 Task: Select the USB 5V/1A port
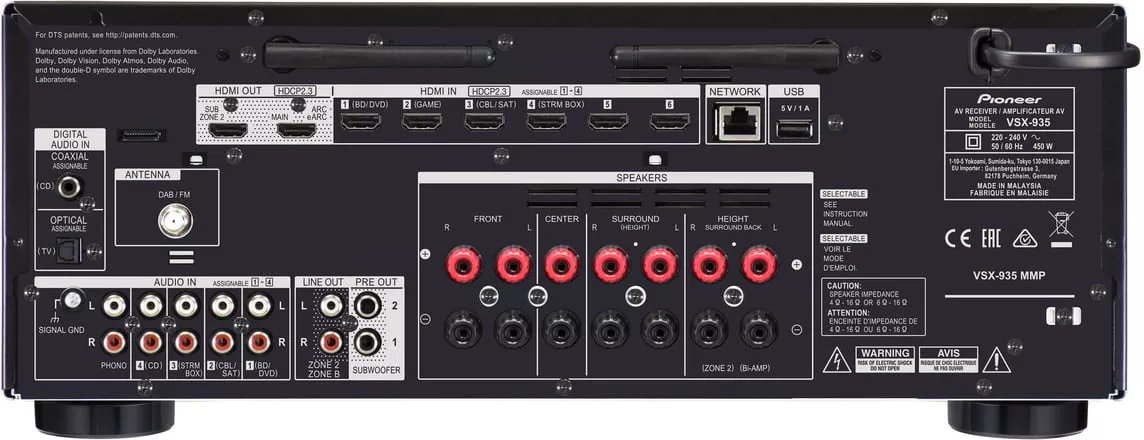[794, 128]
